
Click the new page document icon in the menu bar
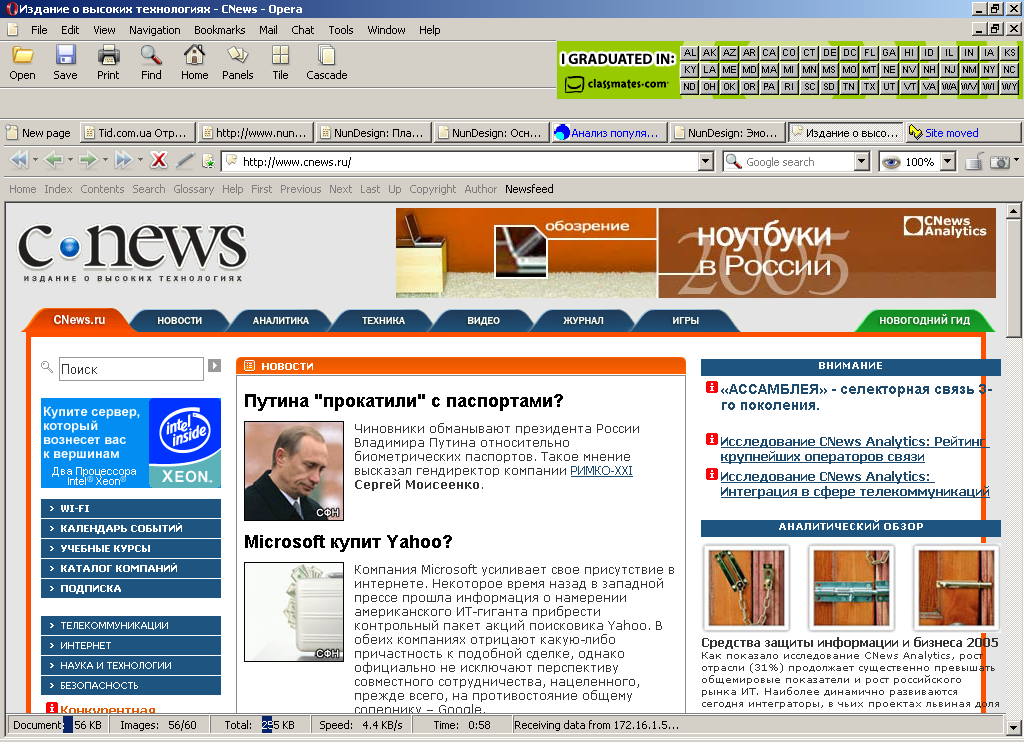pyautogui.click(x=12, y=29)
